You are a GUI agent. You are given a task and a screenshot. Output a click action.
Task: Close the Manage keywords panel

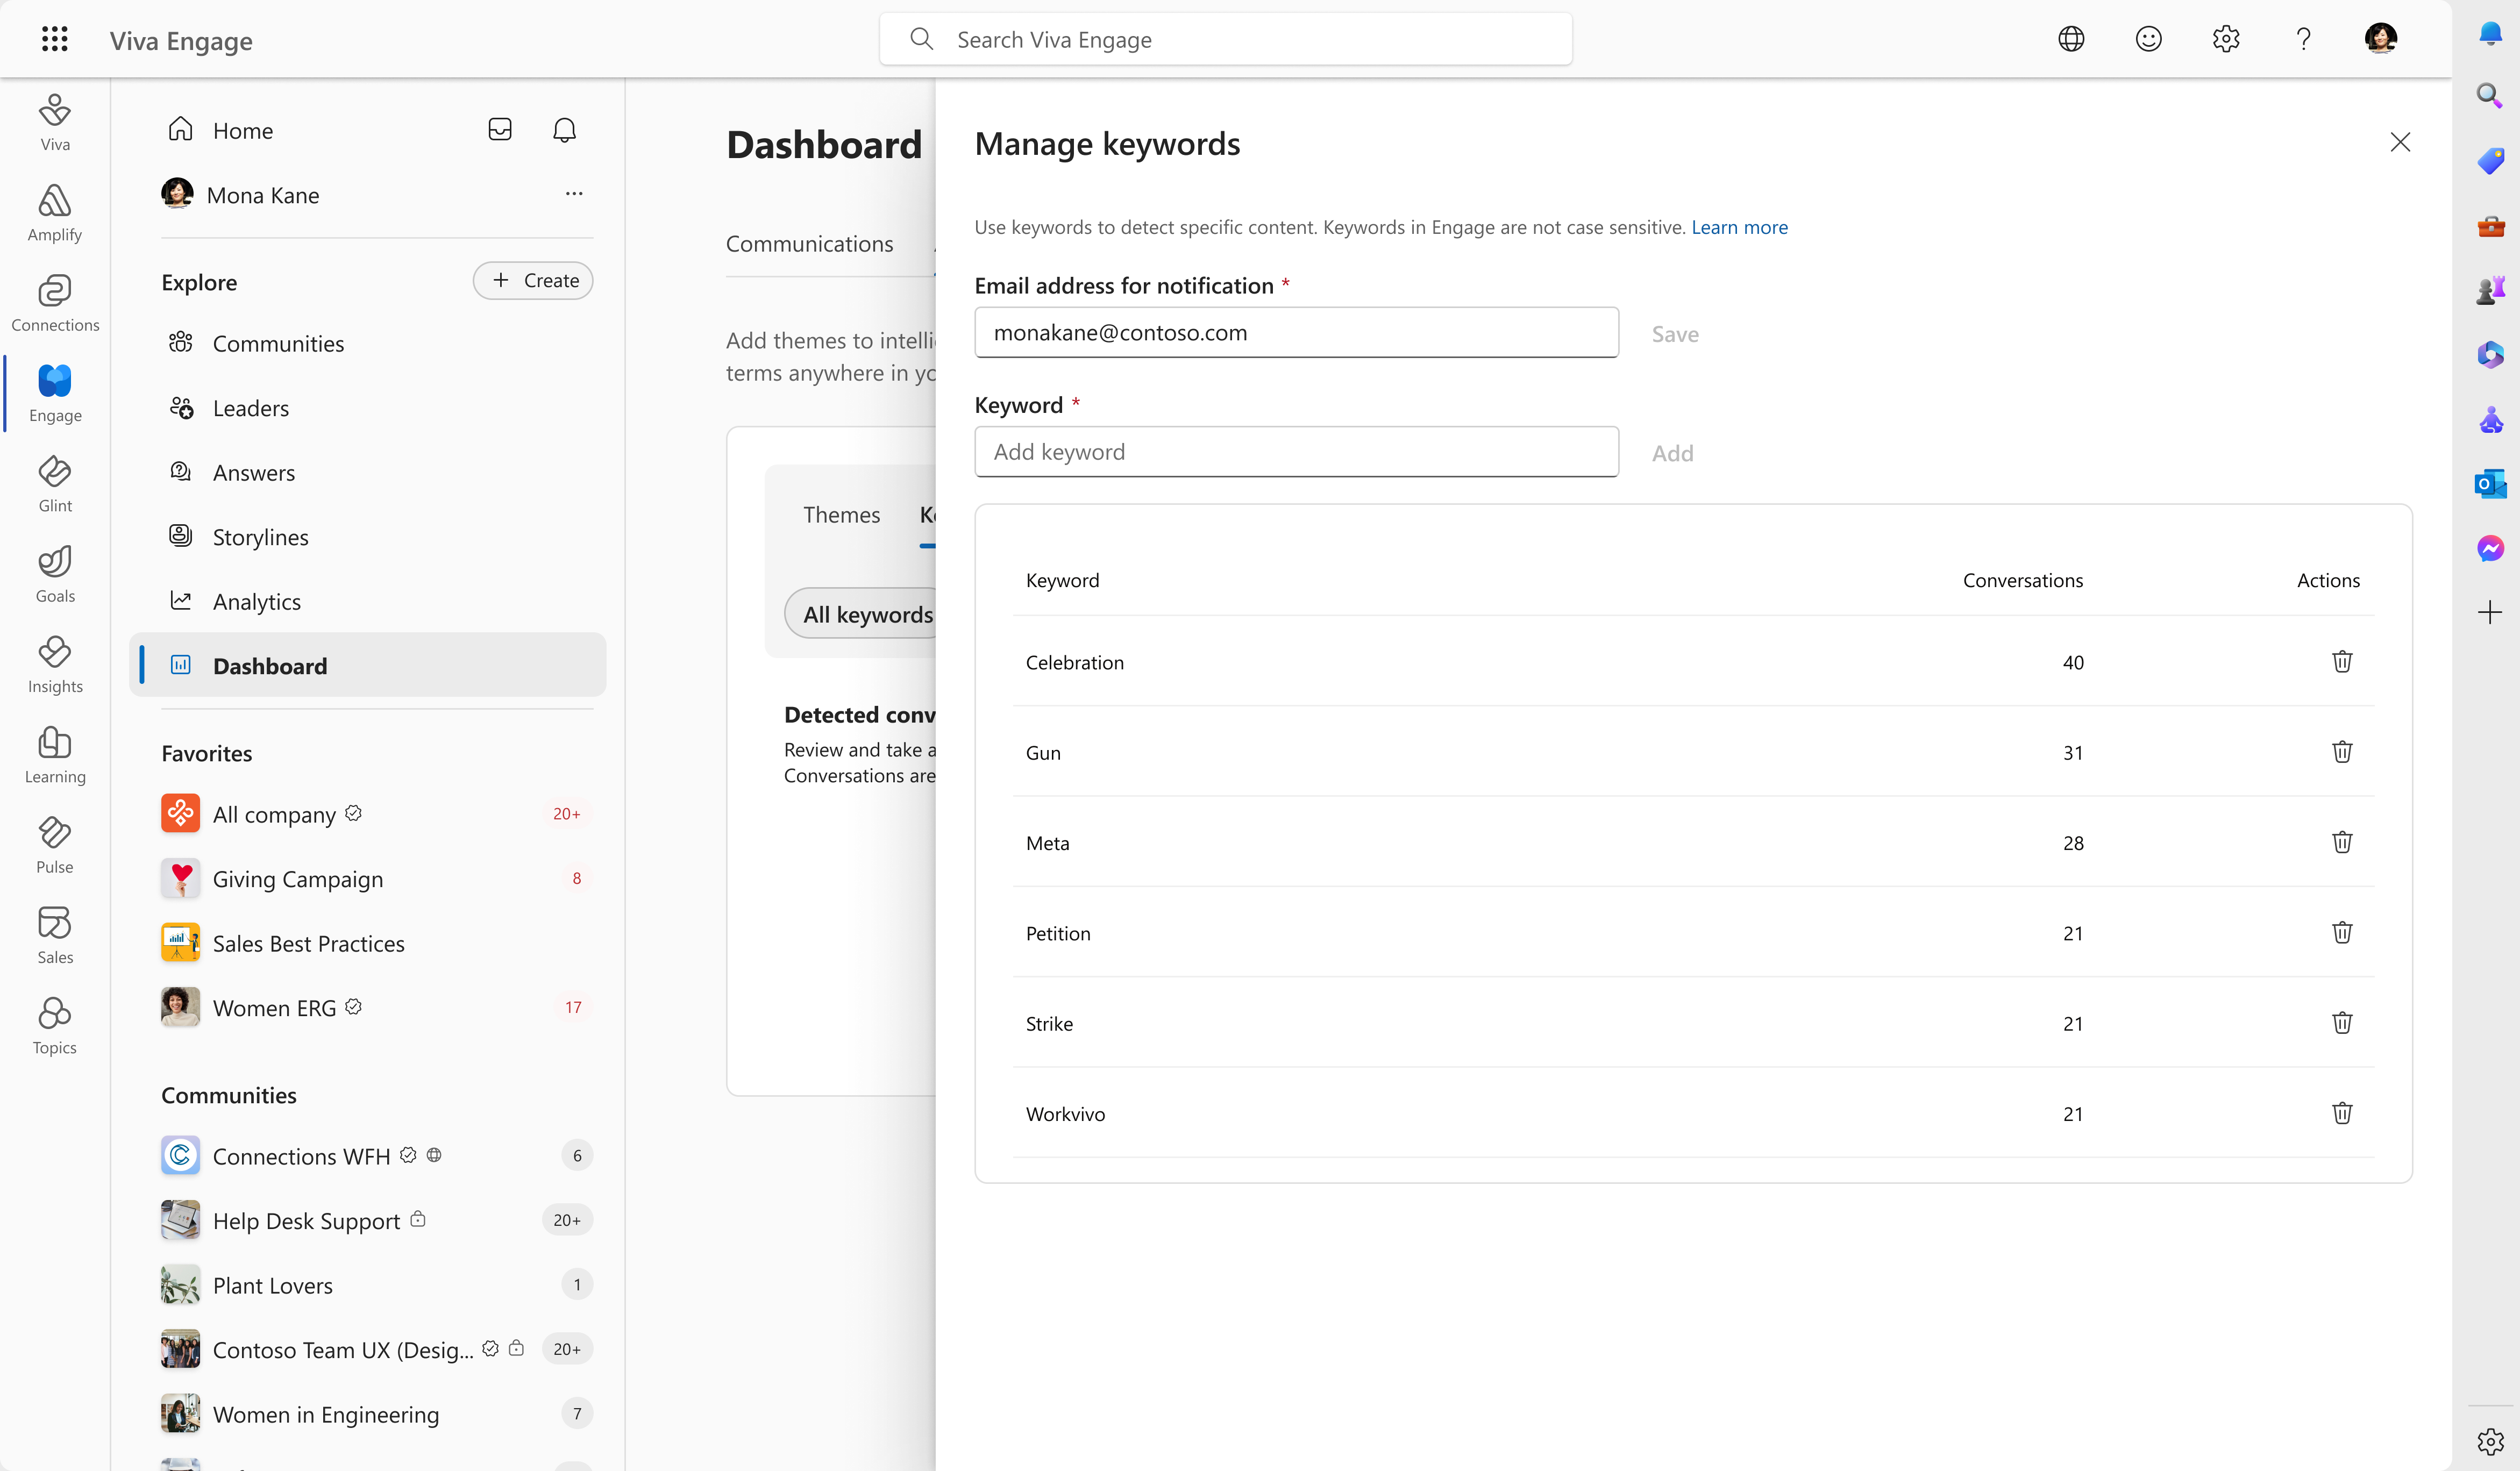2400,143
